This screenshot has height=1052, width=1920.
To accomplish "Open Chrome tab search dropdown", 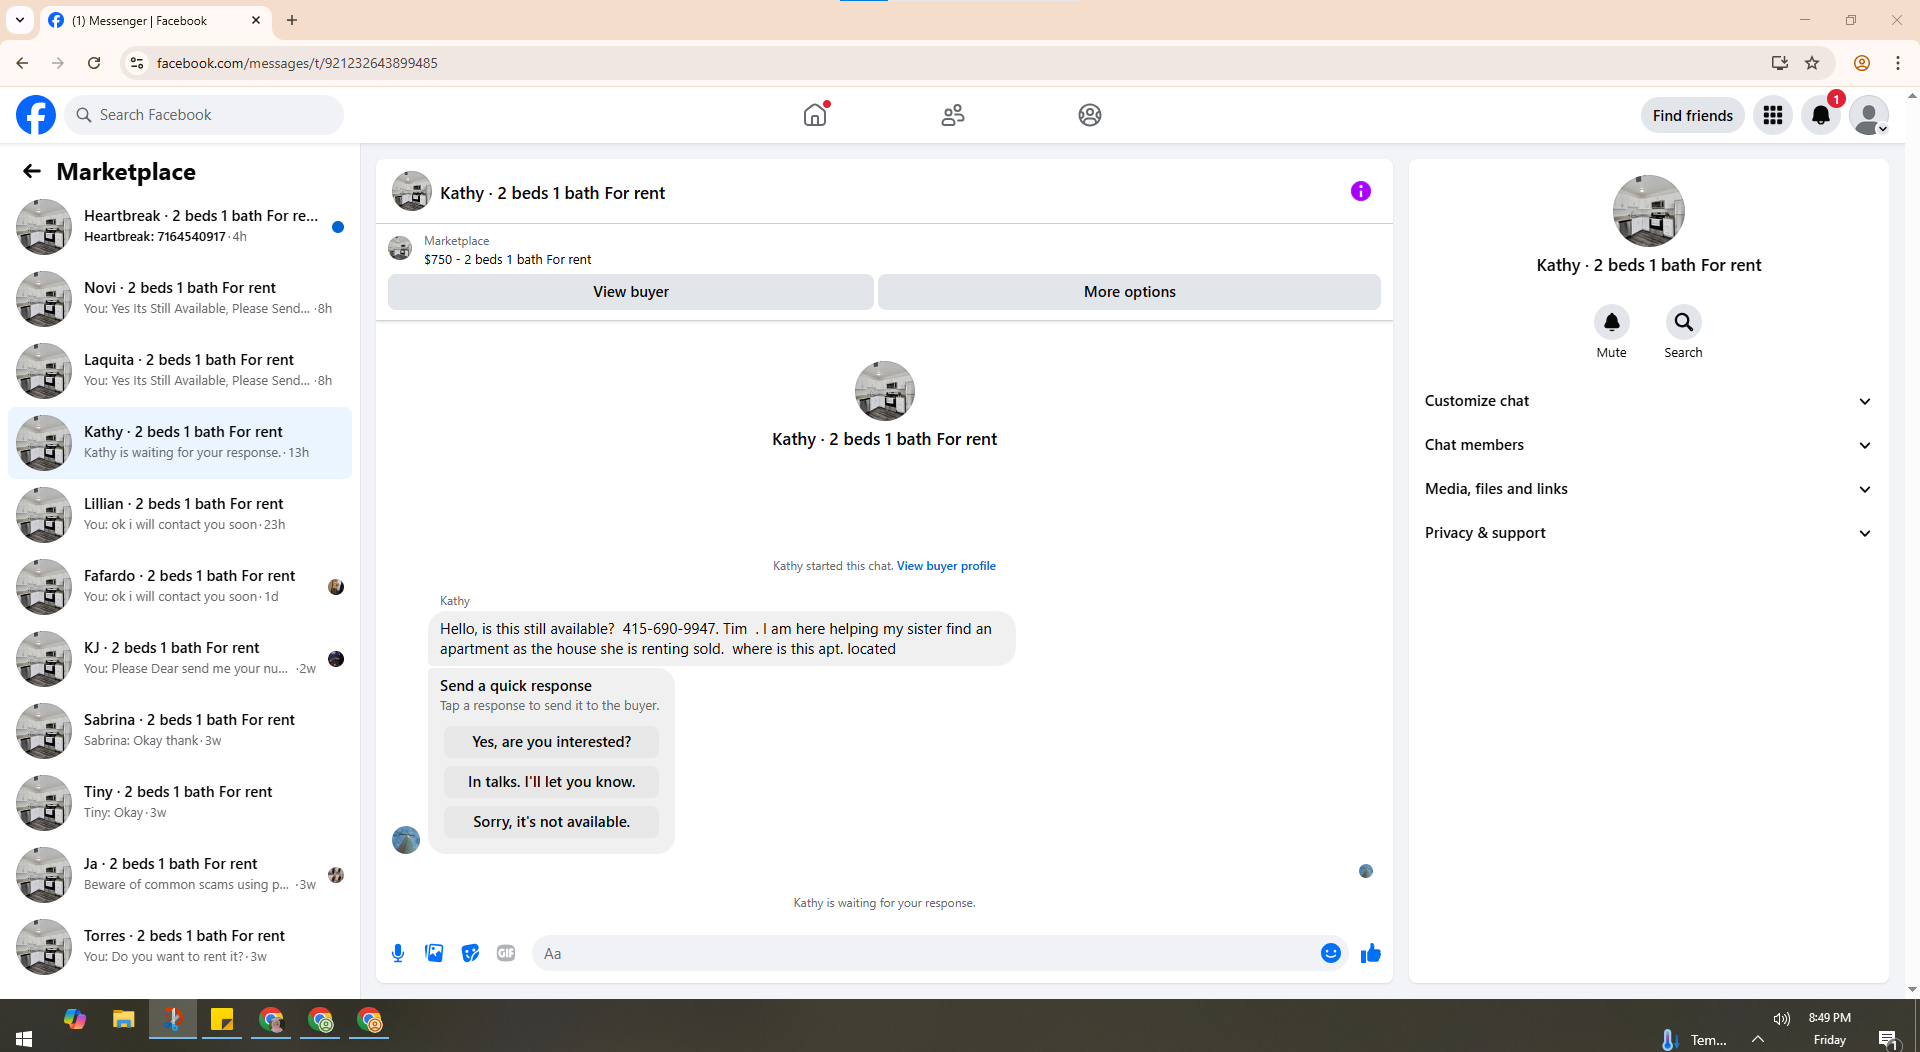I will point(20,20).
